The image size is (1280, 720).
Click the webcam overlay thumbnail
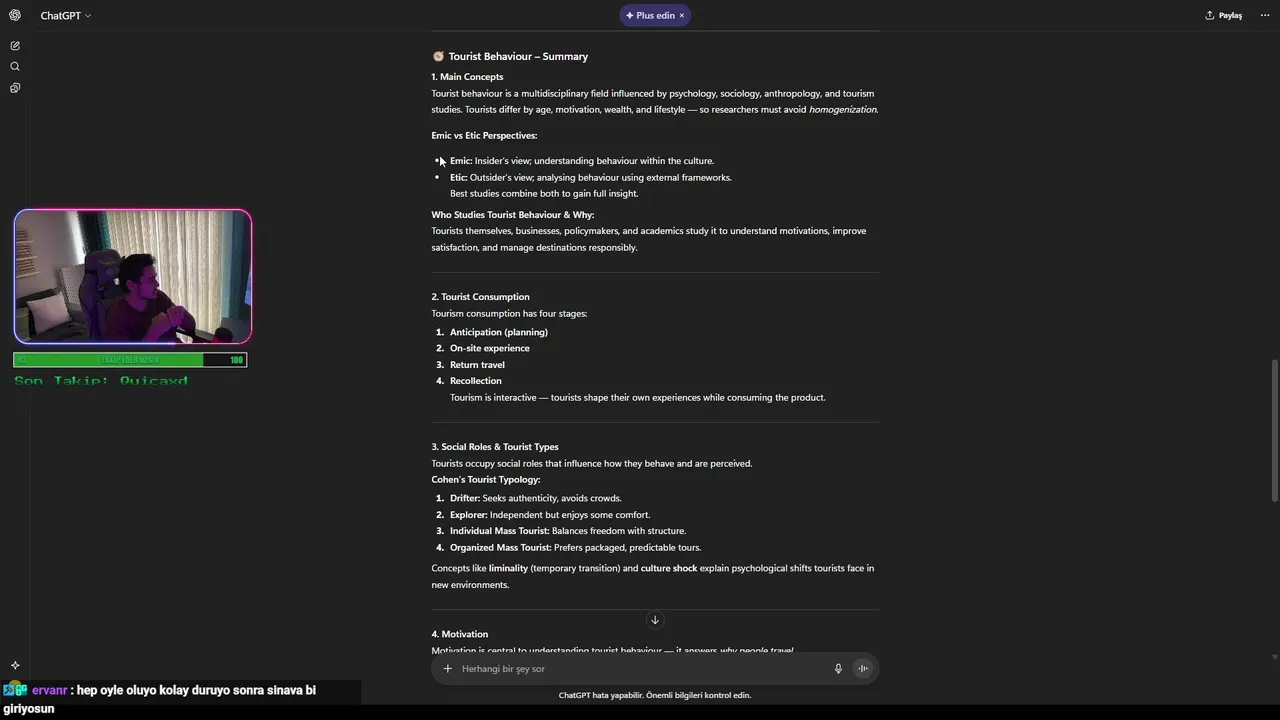tap(133, 276)
